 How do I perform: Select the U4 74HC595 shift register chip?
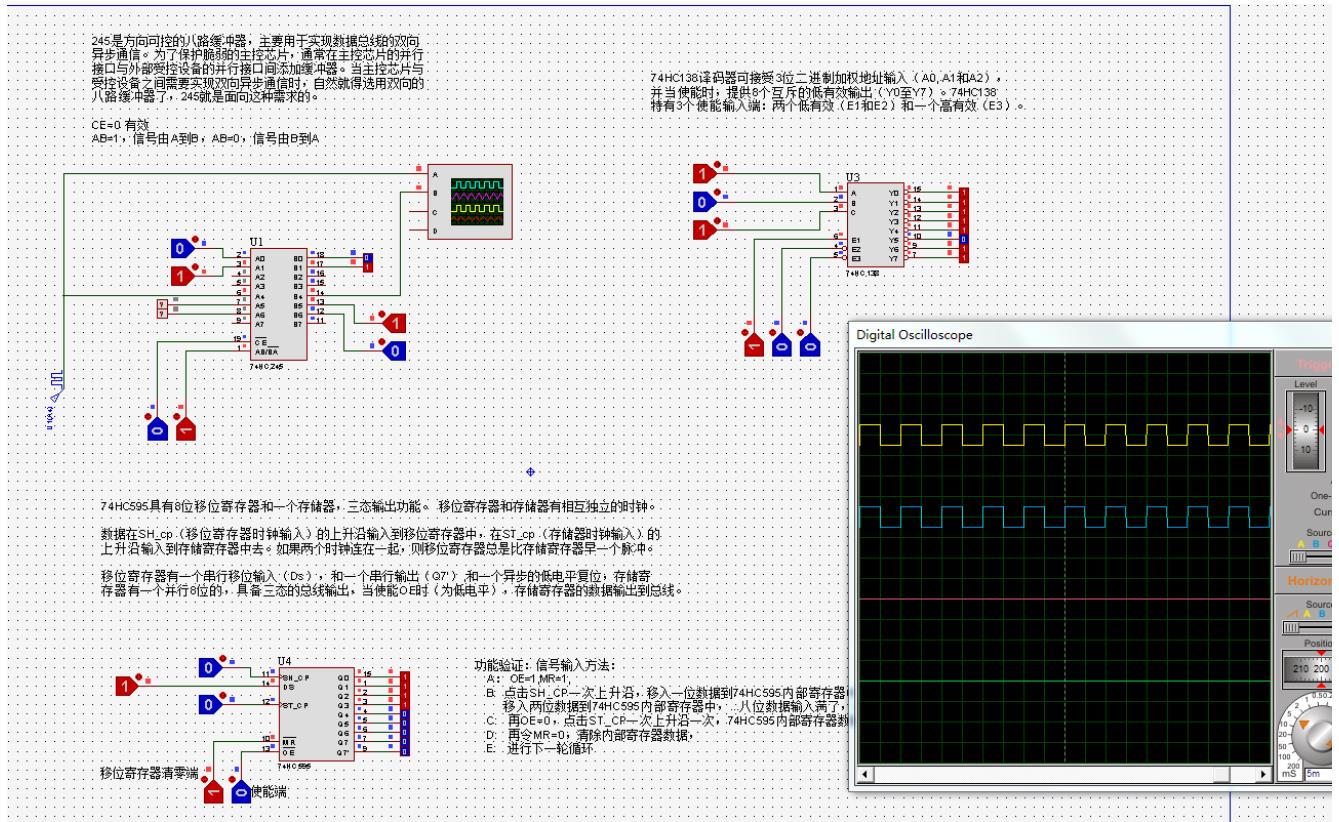(x=316, y=713)
